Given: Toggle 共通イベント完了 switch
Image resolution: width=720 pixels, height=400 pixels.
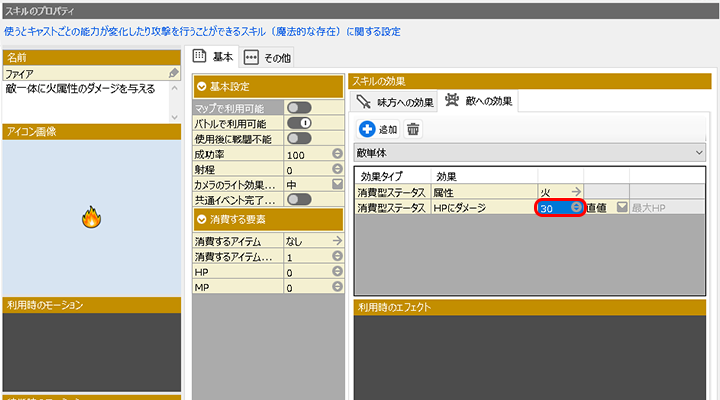Looking at the screenshot, I should pos(299,200).
